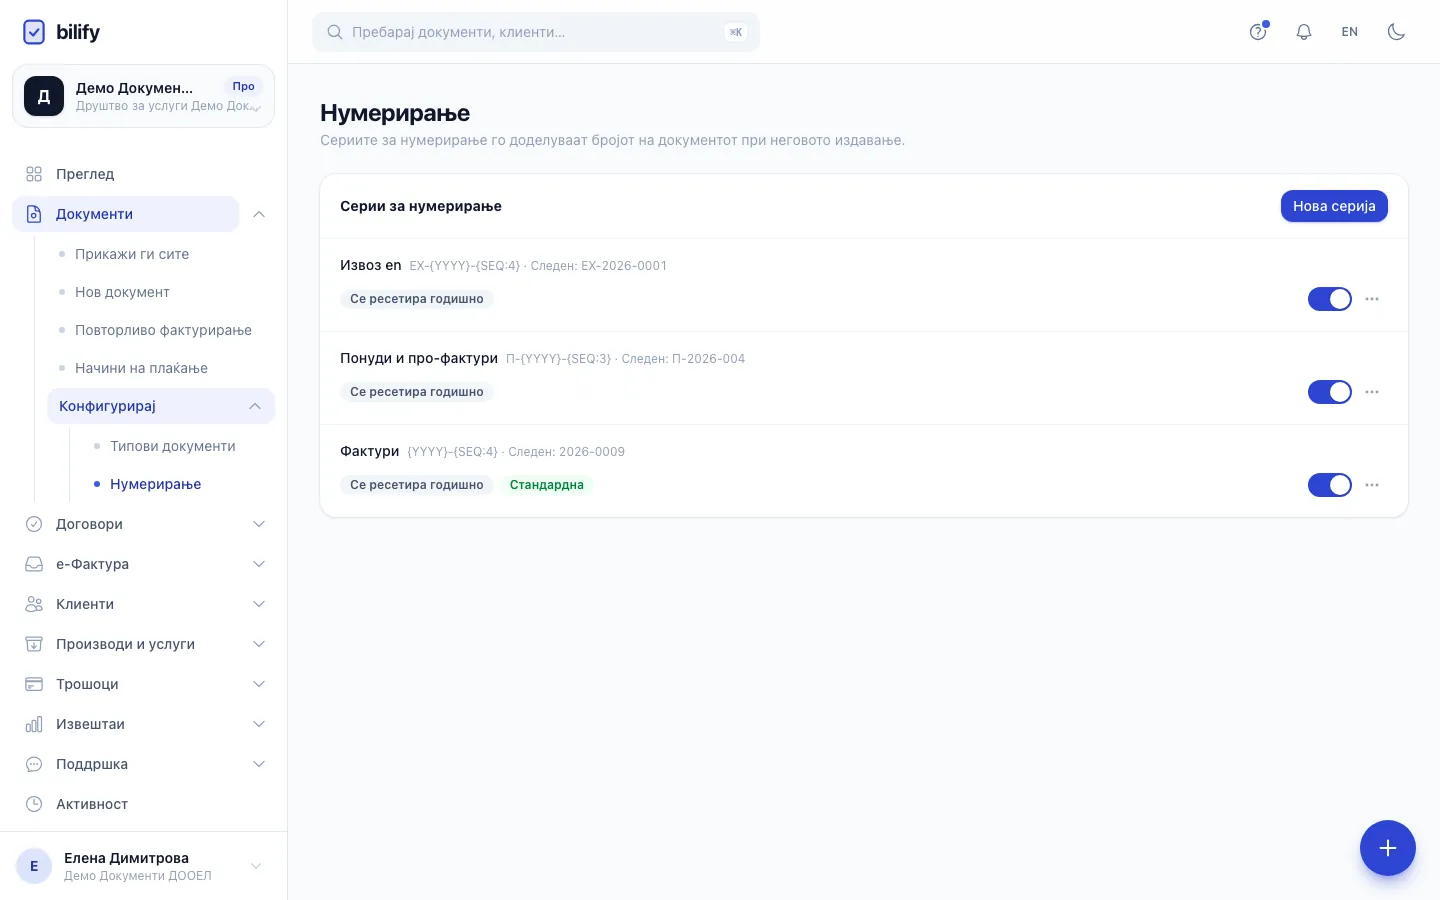Expand the Договори section

click(x=259, y=524)
